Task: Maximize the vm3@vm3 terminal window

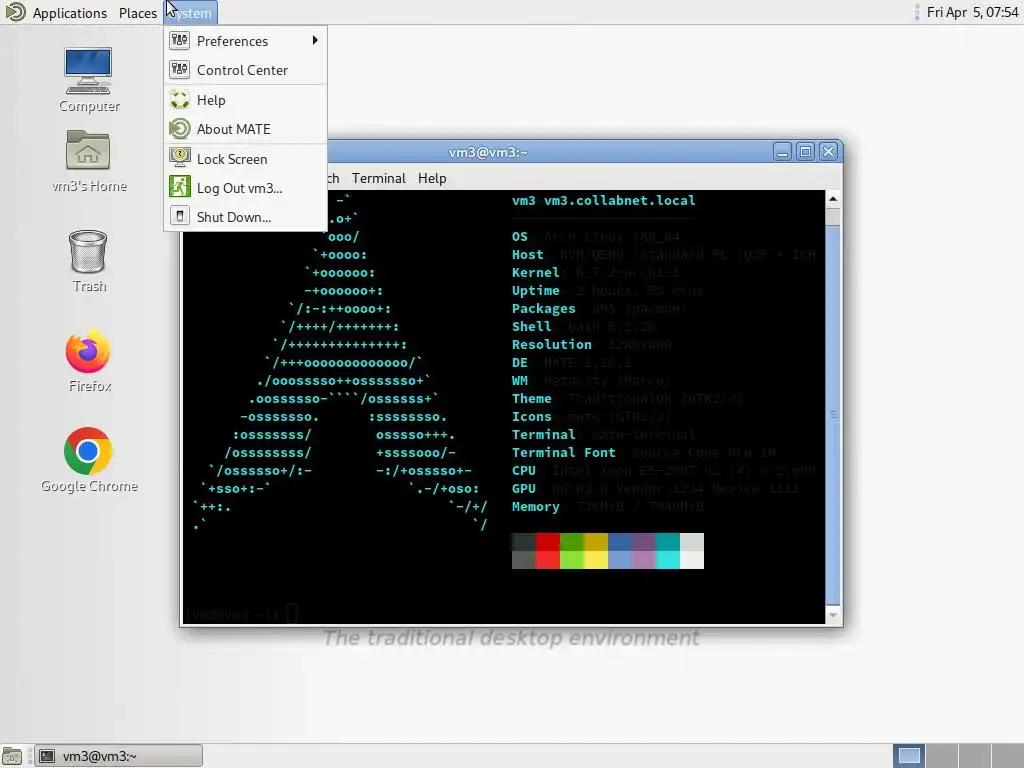Action: (805, 152)
